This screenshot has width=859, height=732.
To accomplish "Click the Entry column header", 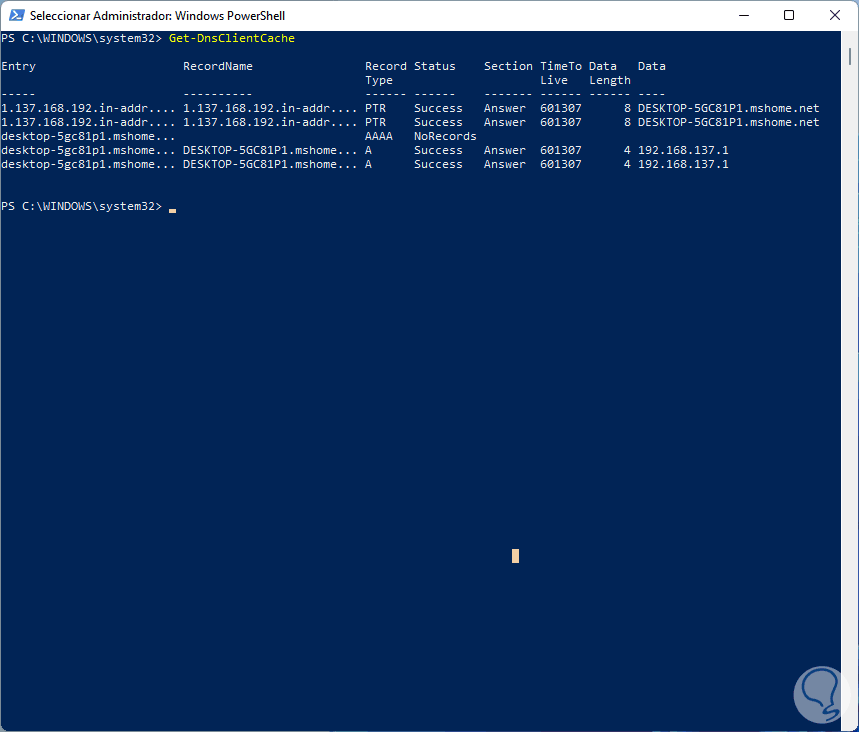I will [x=19, y=66].
